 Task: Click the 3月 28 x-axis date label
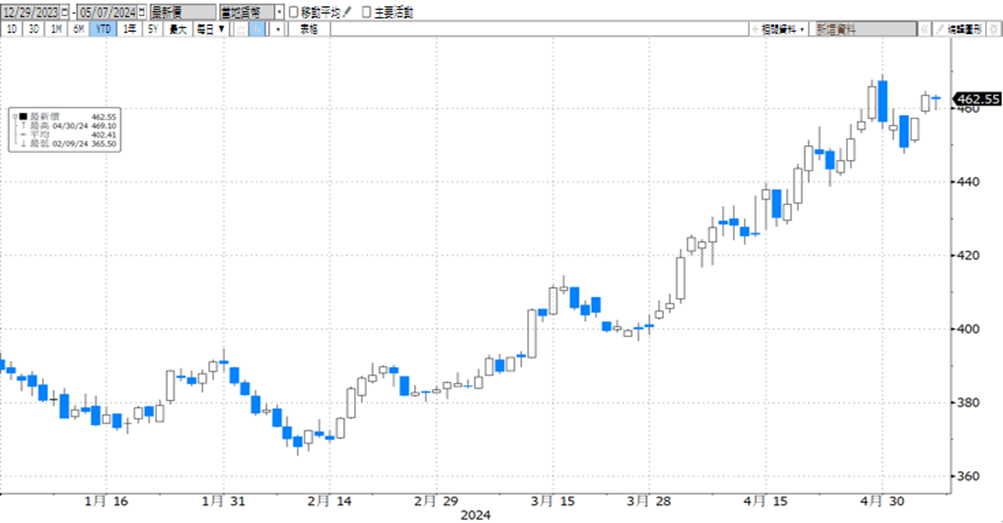[649, 501]
